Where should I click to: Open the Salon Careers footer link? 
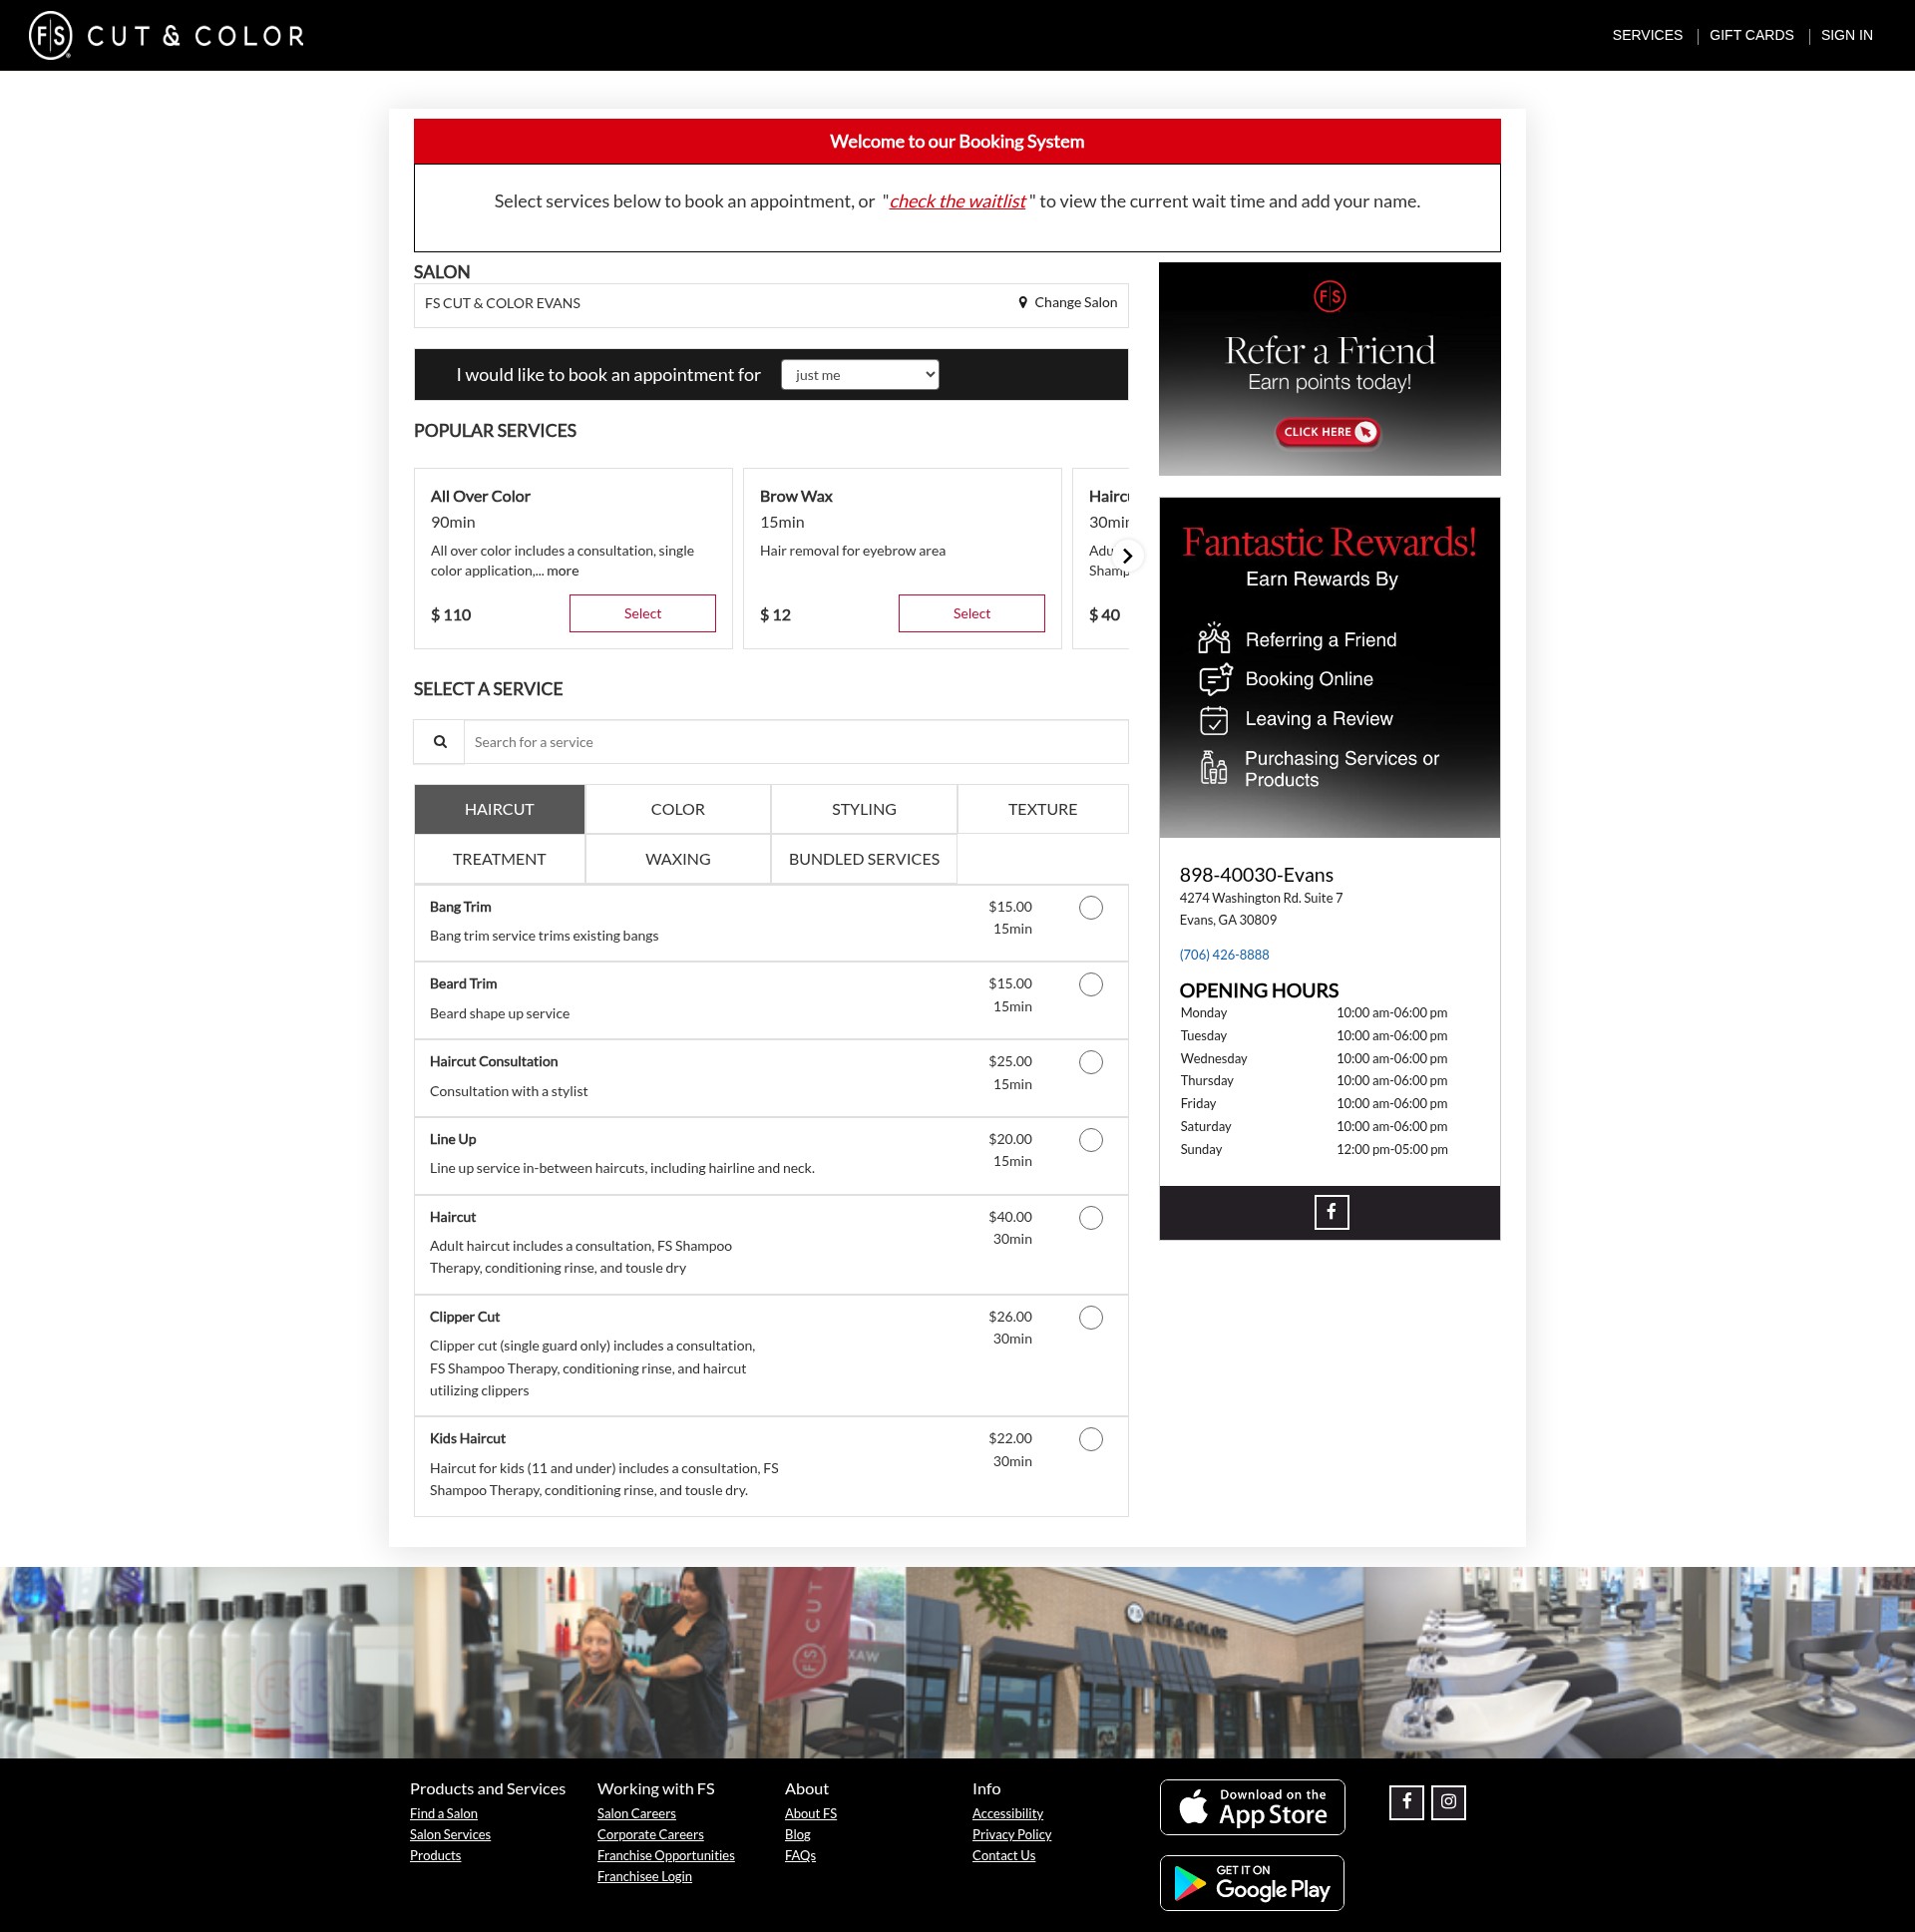coord(636,1813)
